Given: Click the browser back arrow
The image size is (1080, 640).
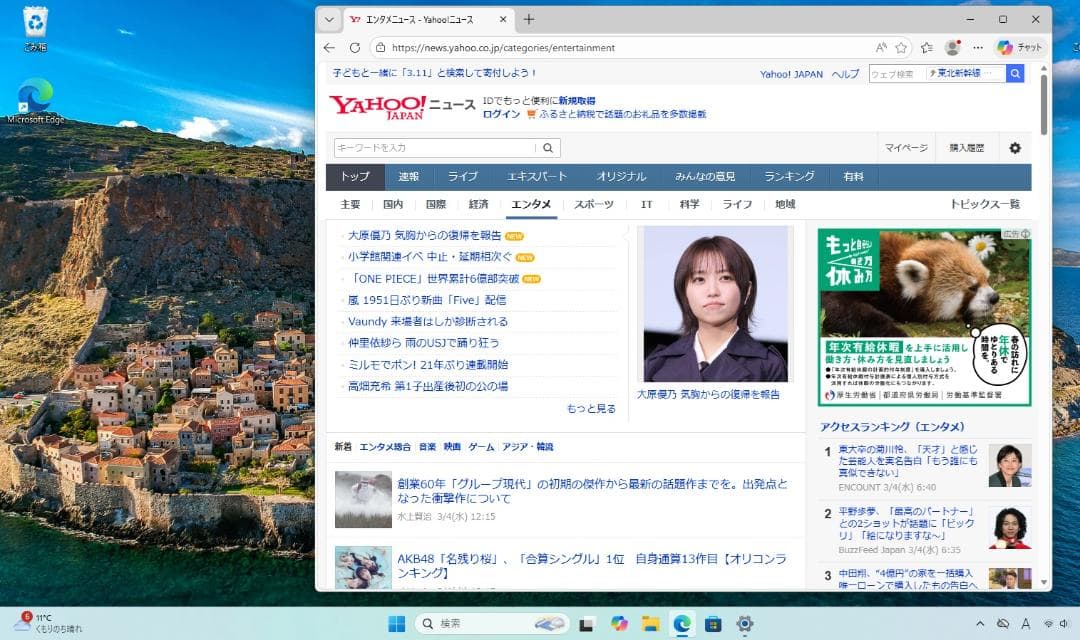Looking at the screenshot, I should click(329, 48).
